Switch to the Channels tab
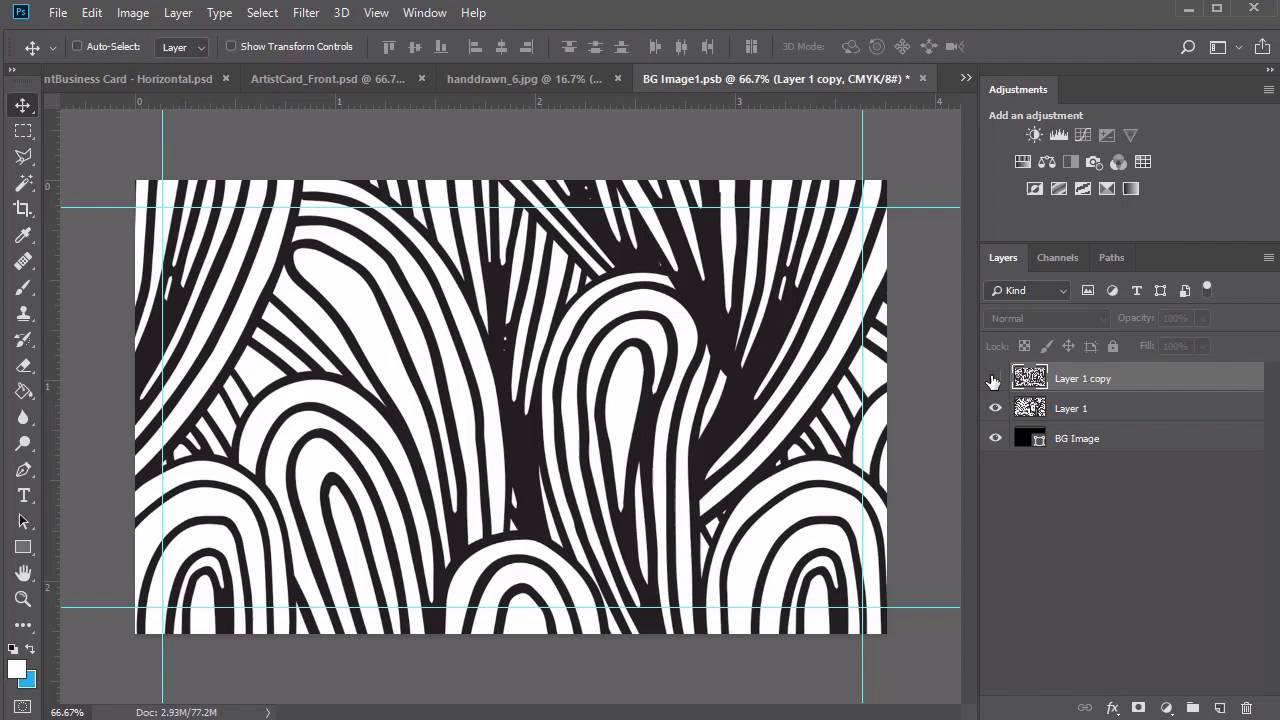The width and height of the screenshot is (1280, 720). tap(1057, 257)
